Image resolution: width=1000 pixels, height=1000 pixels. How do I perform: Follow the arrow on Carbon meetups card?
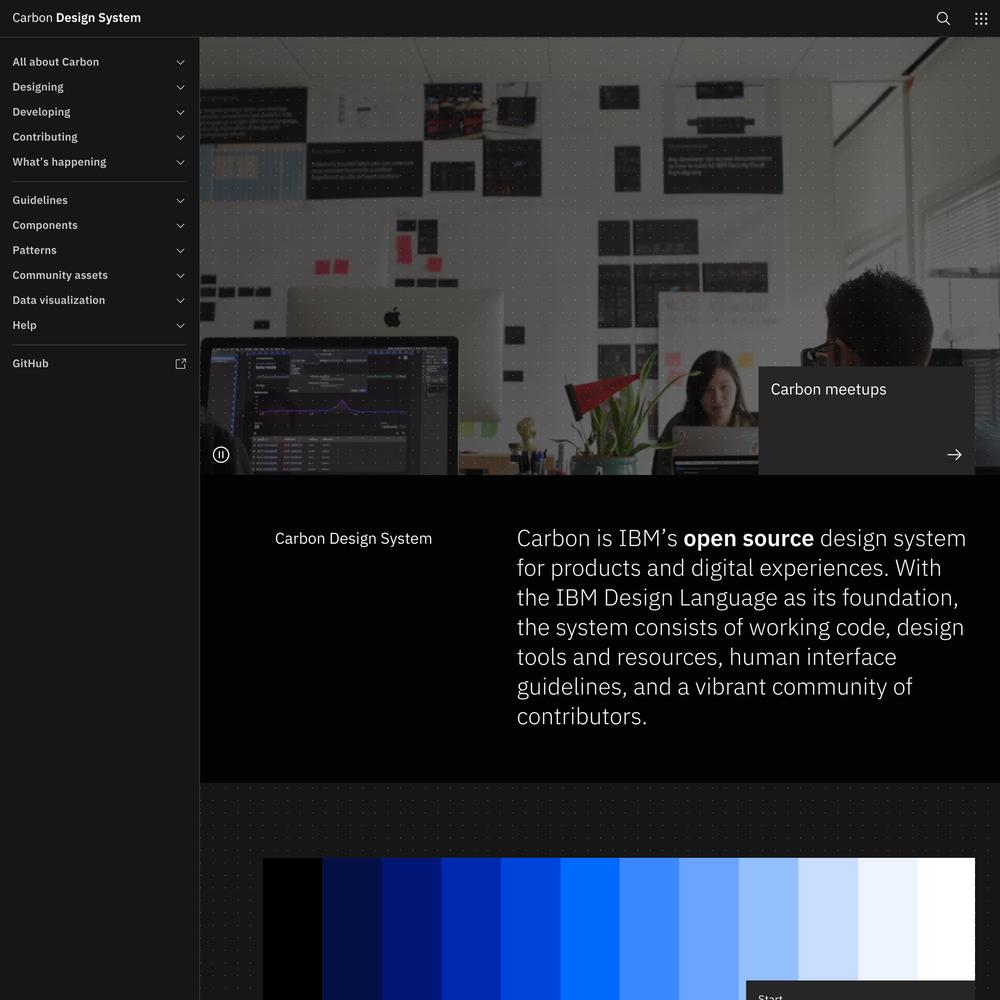pos(954,455)
